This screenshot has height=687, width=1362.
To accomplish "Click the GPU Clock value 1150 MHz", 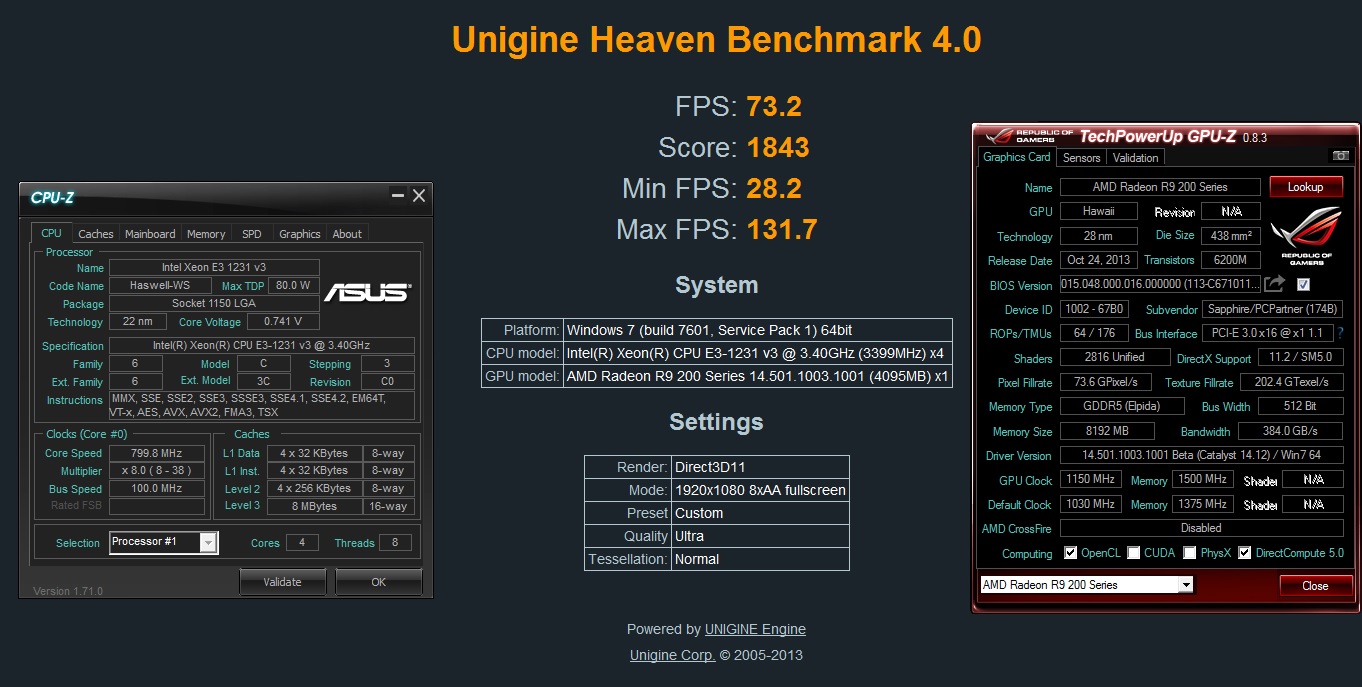I will (x=1090, y=480).
